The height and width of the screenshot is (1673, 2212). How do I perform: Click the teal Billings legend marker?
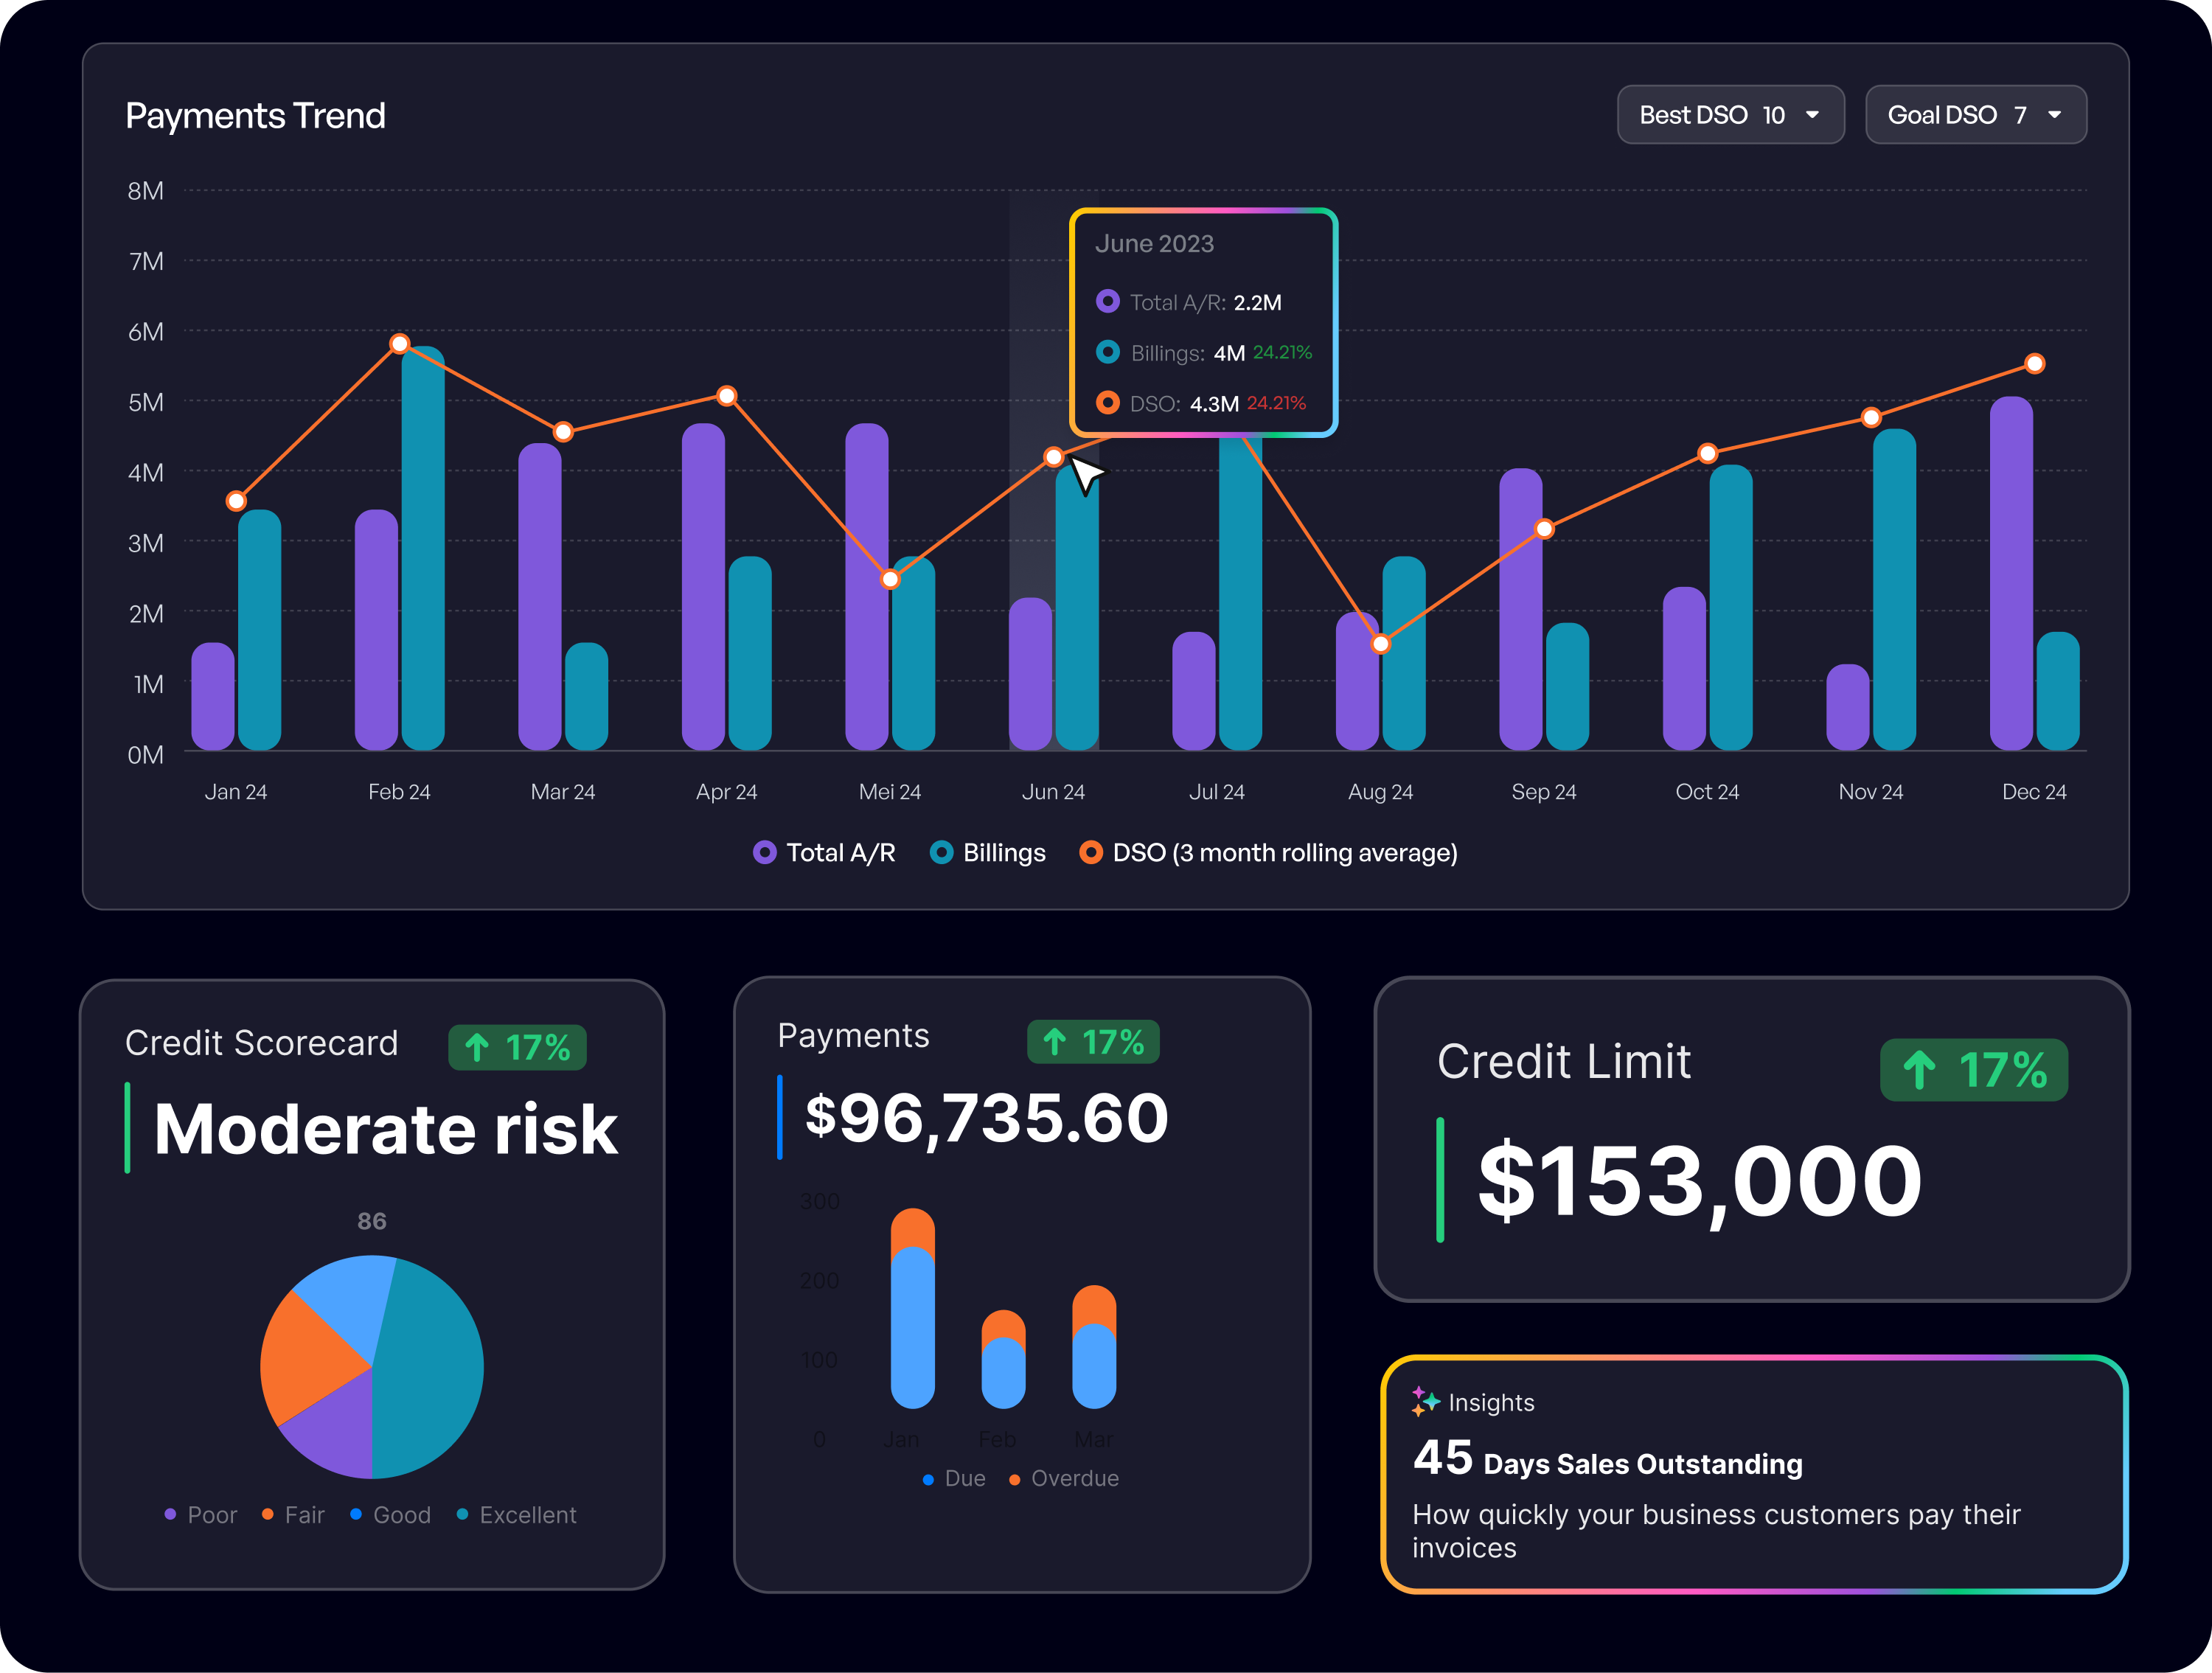[x=942, y=853]
